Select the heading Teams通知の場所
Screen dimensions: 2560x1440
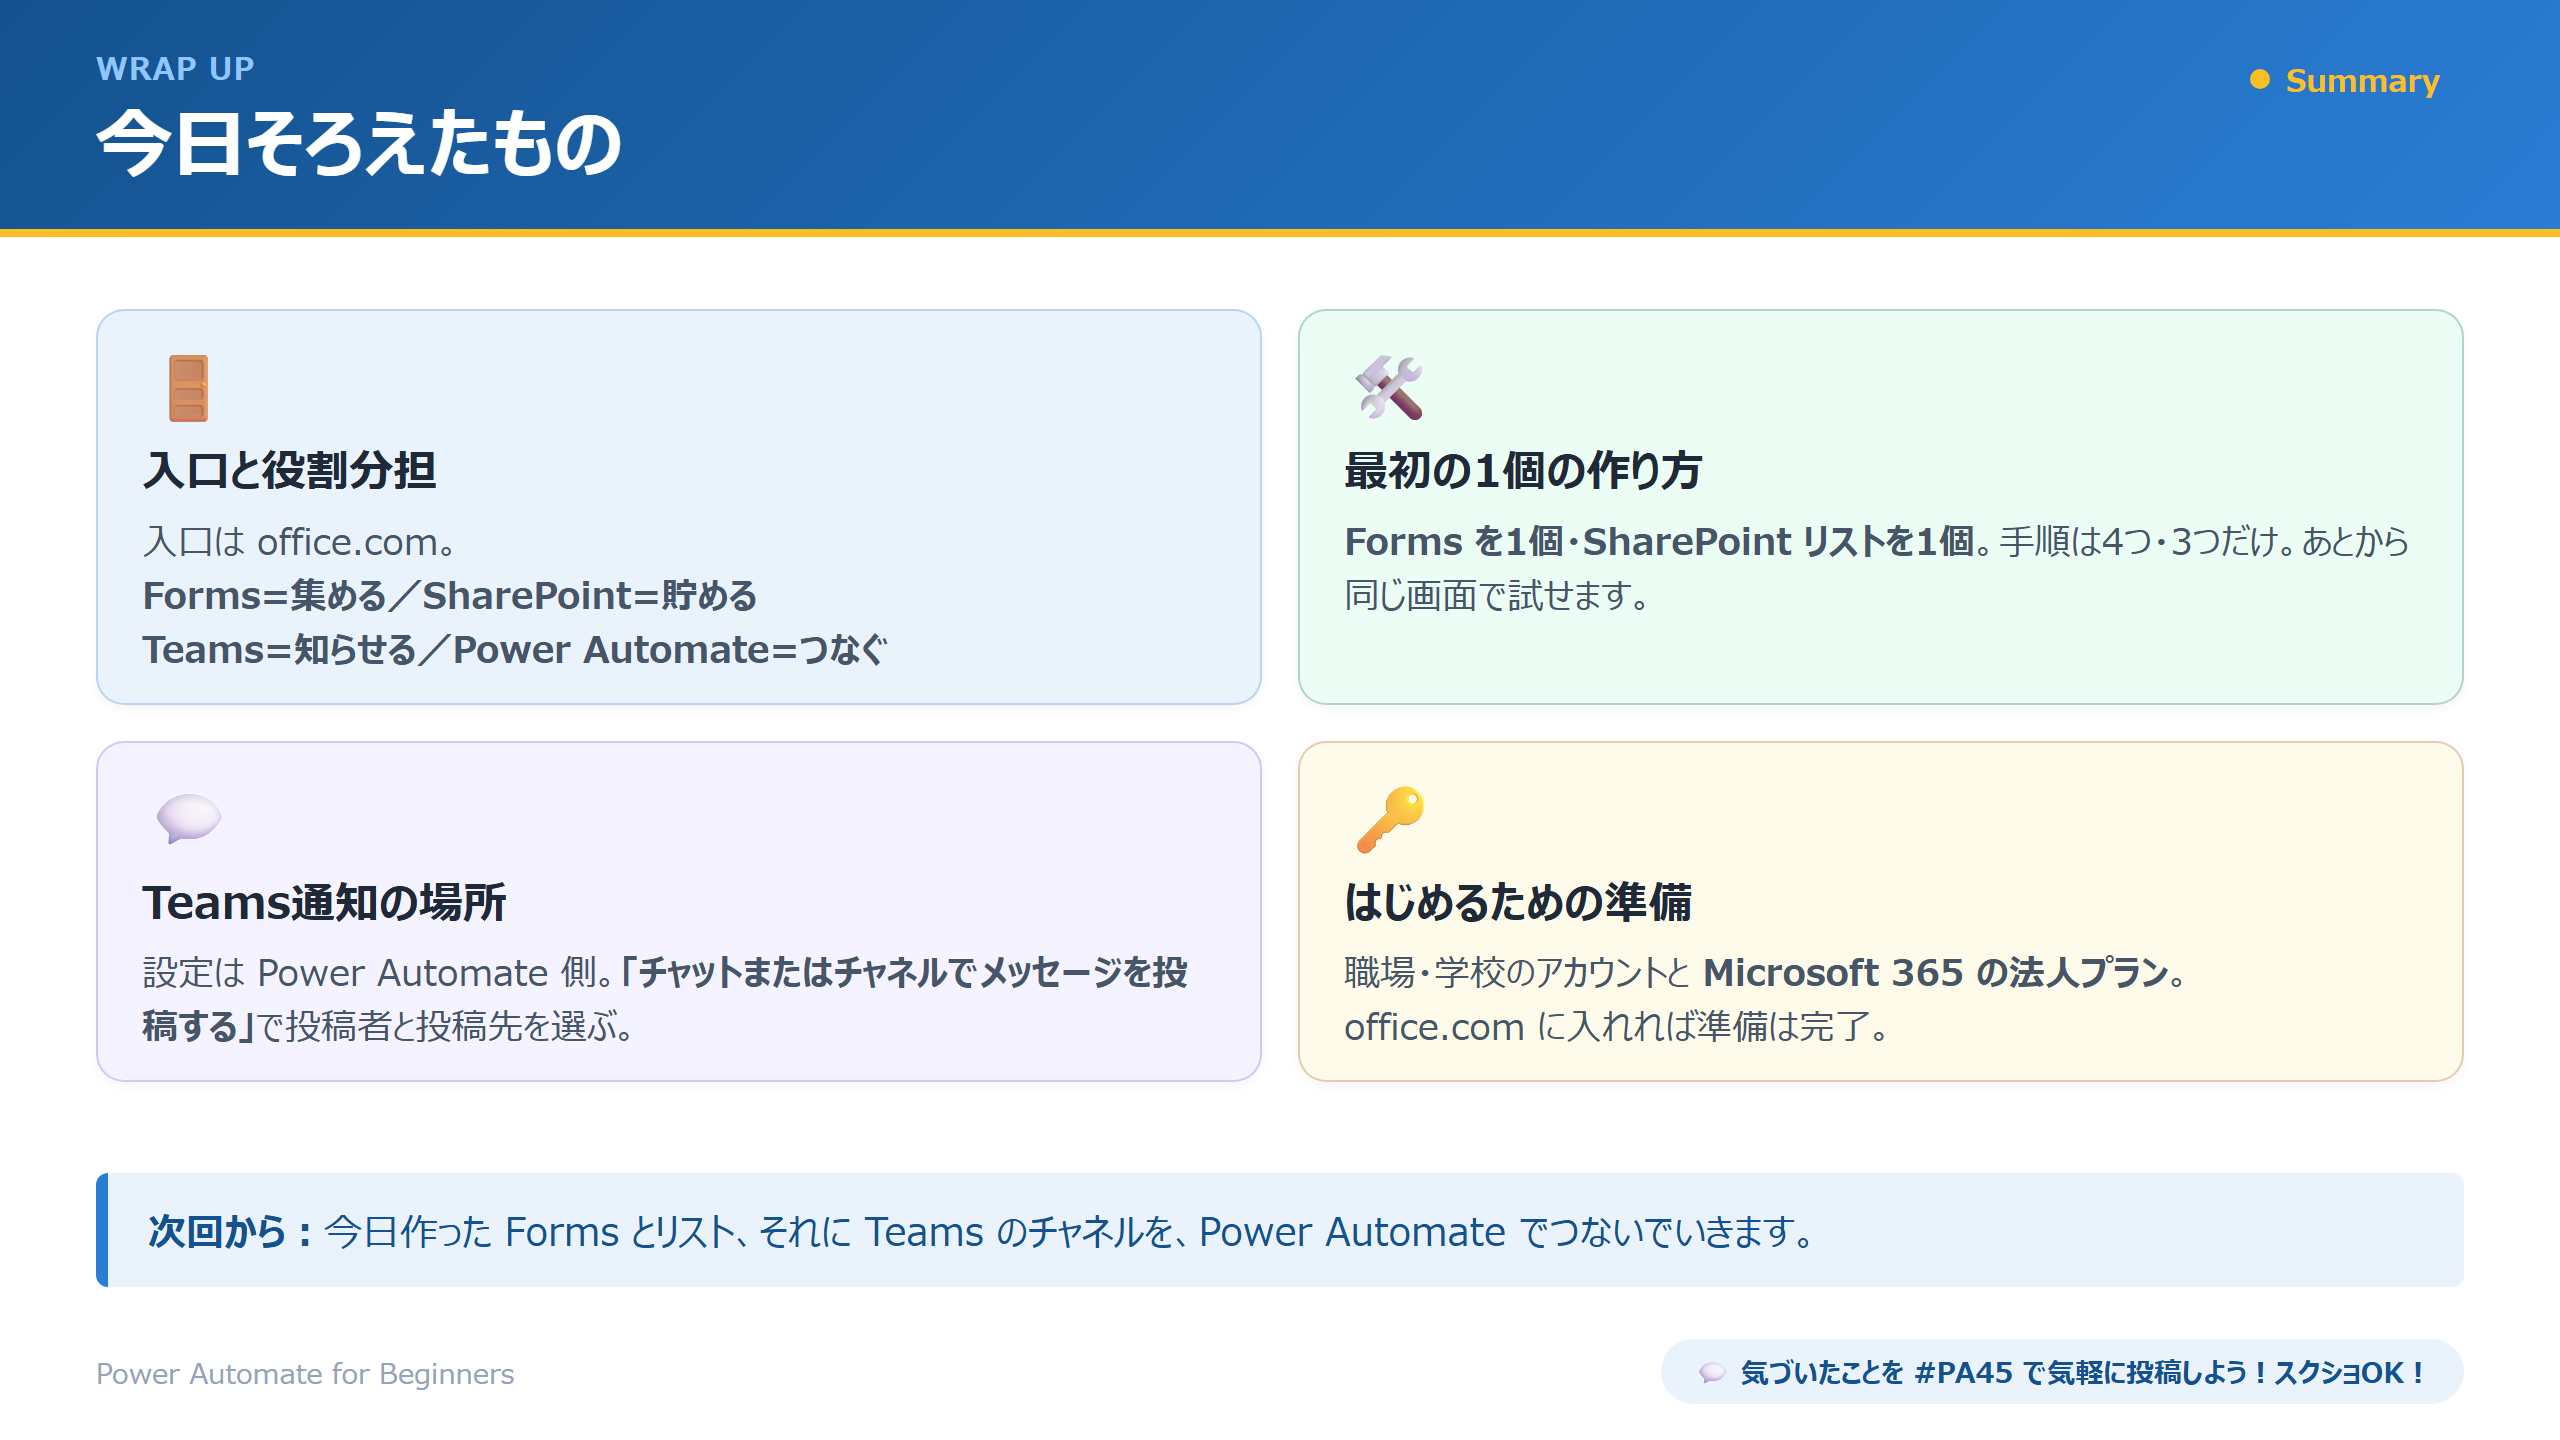(x=325, y=902)
